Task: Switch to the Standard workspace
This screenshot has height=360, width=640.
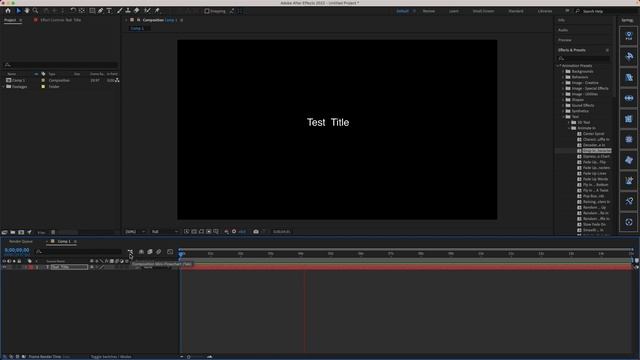Action: pyautogui.click(x=516, y=11)
